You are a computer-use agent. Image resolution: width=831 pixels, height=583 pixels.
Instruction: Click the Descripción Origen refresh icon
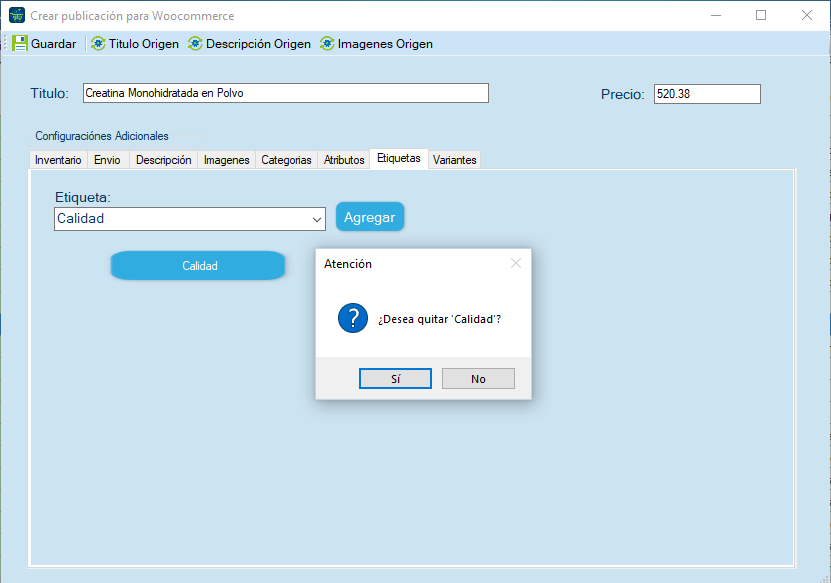(x=195, y=43)
